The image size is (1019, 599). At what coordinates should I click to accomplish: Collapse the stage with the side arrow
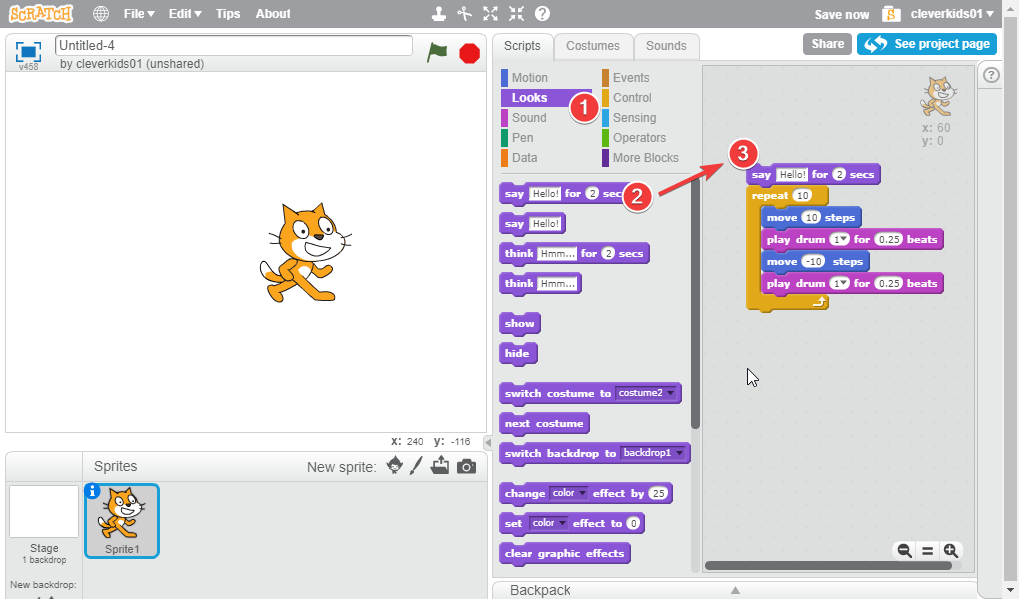[x=487, y=442]
